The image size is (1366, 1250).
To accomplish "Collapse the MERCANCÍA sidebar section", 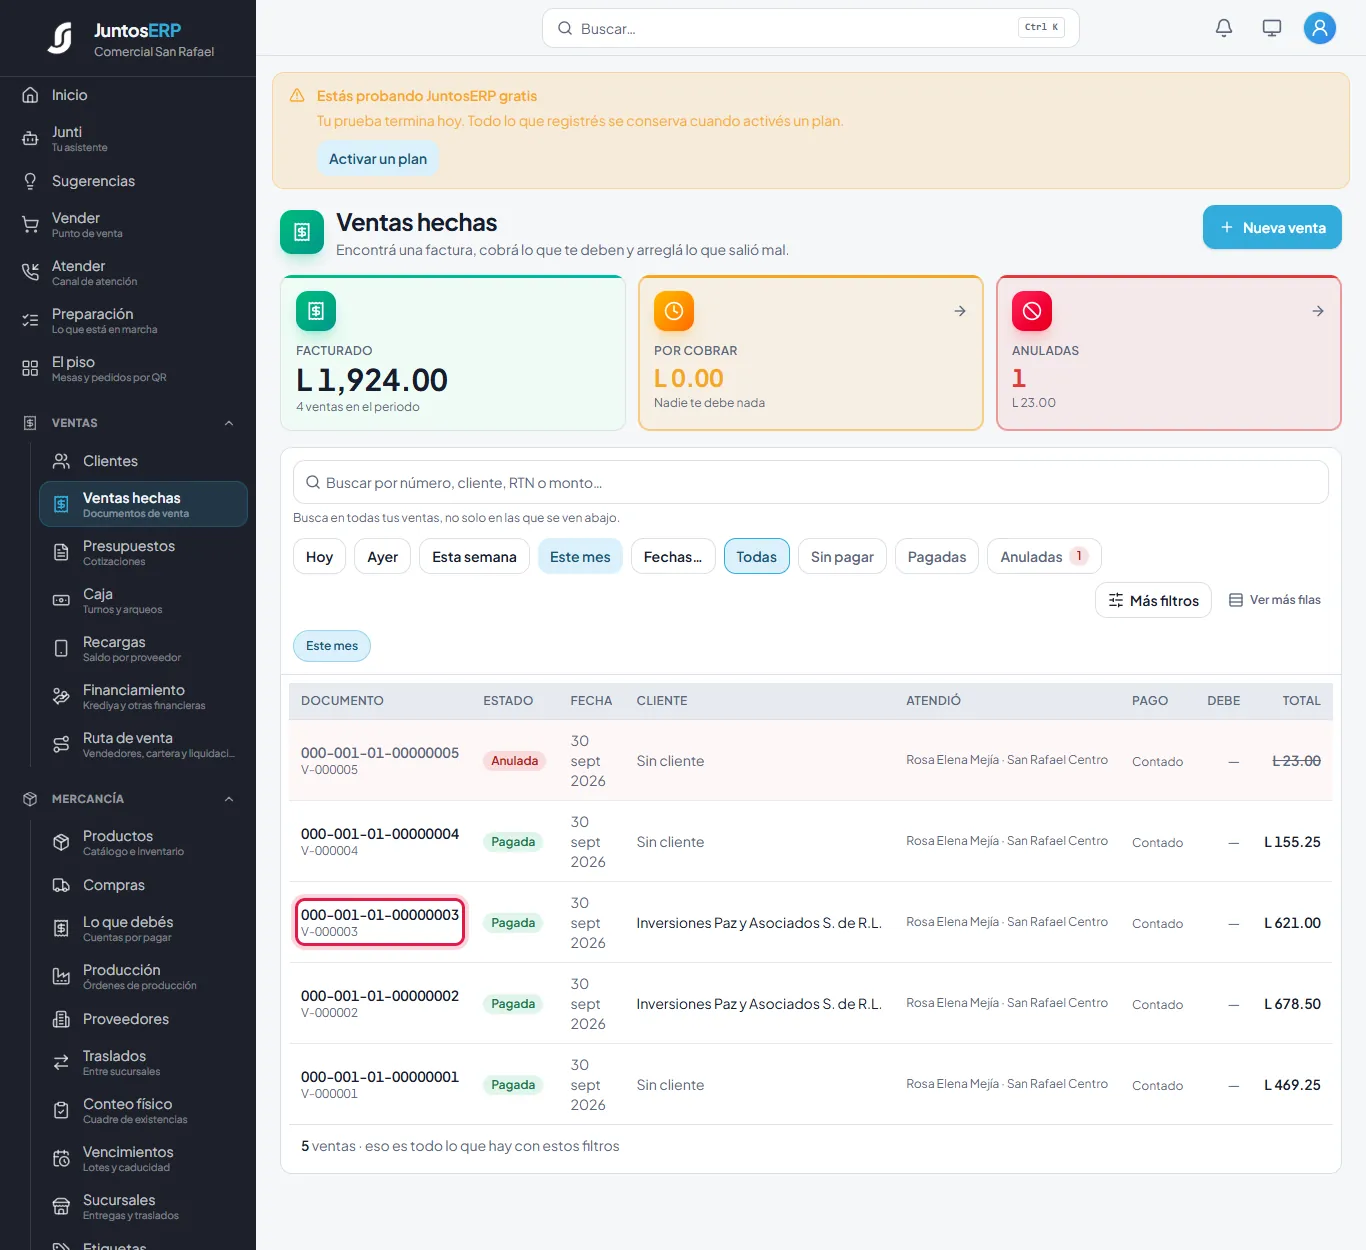I will (x=229, y=799).
